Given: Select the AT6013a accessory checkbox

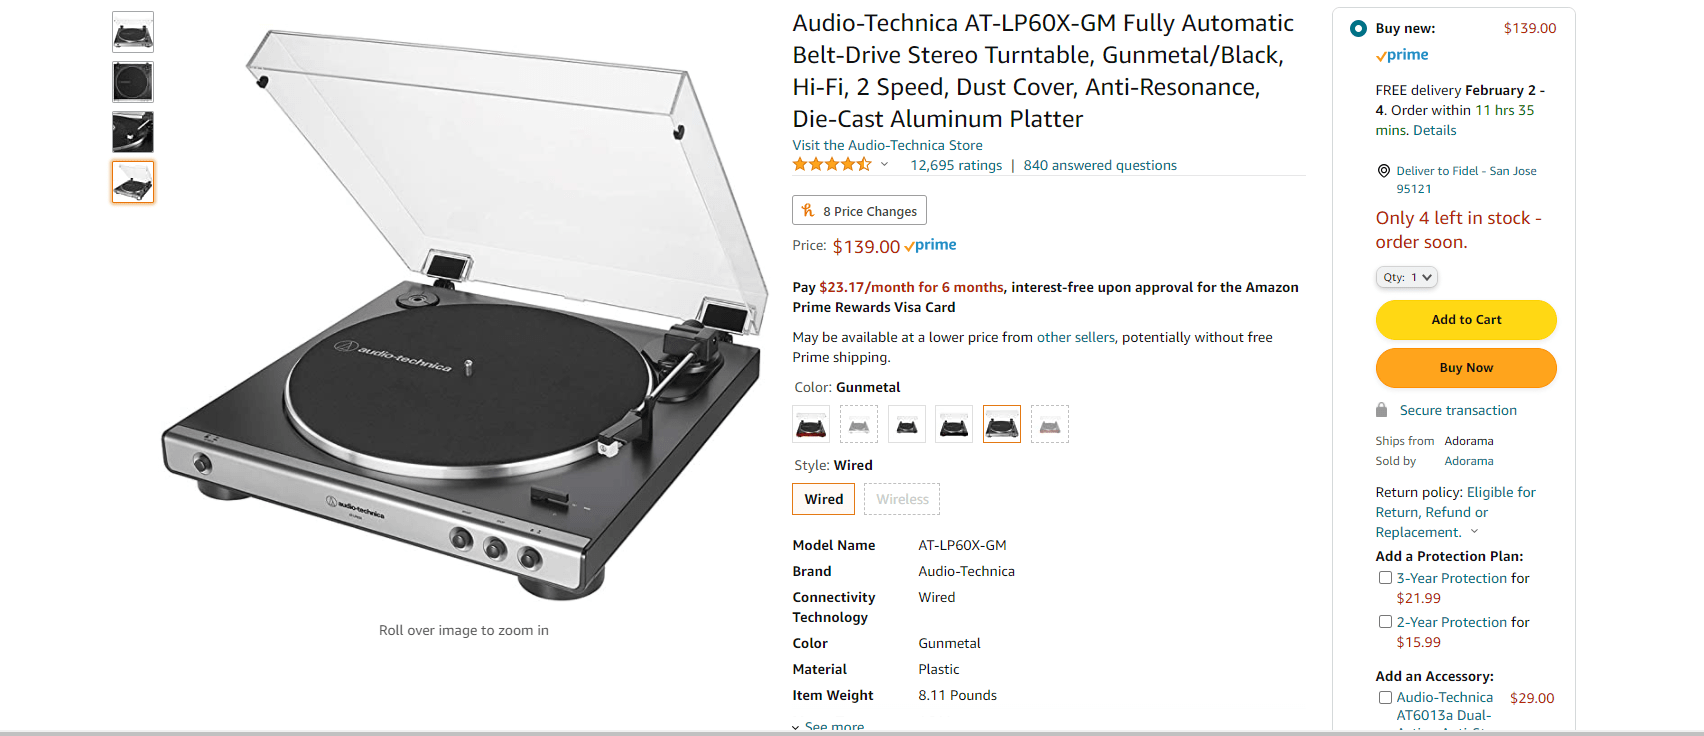Looking at the screenshot, I should point(1385,697).
